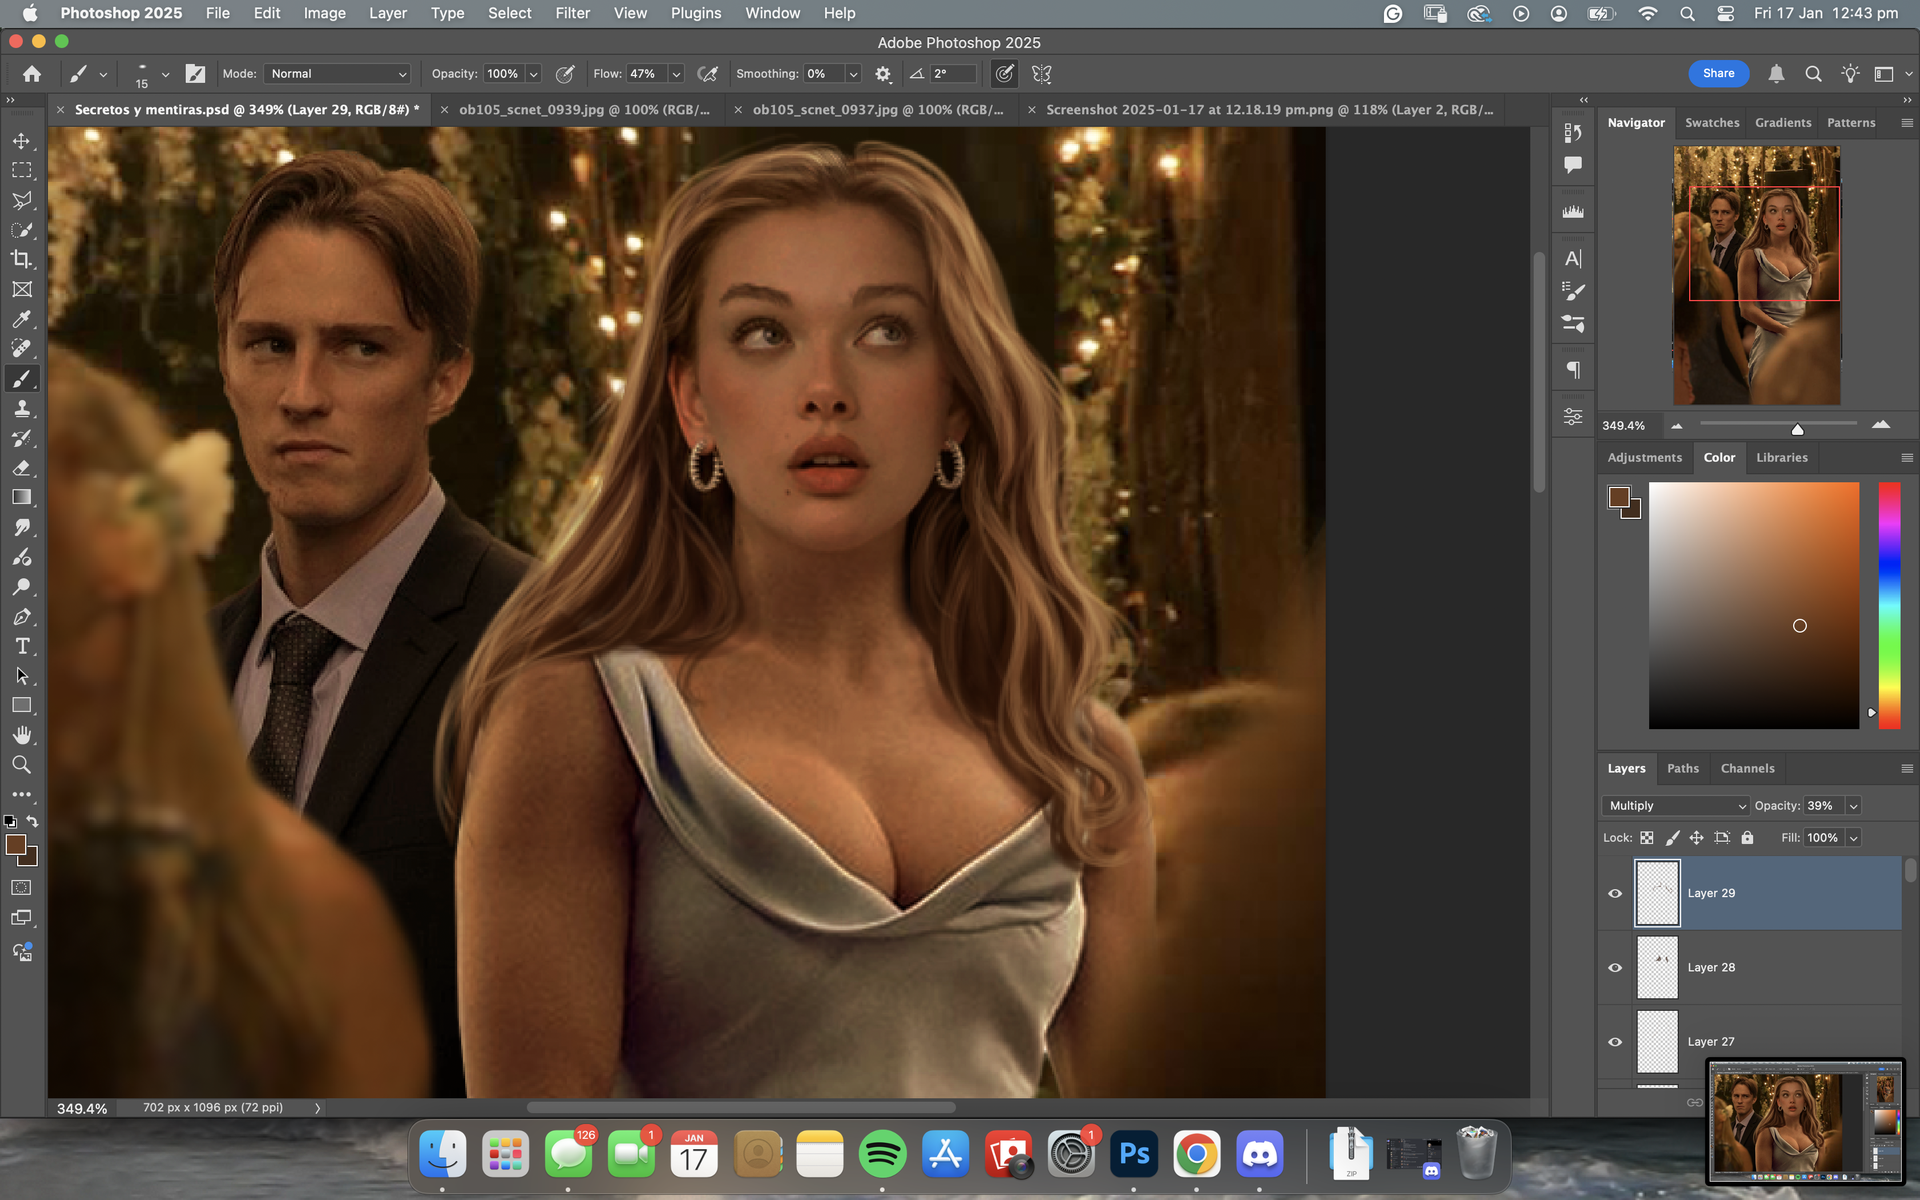Select the Horizontal Type tool
Viewport: 1920px width, 1200px height.
(21, 646)
